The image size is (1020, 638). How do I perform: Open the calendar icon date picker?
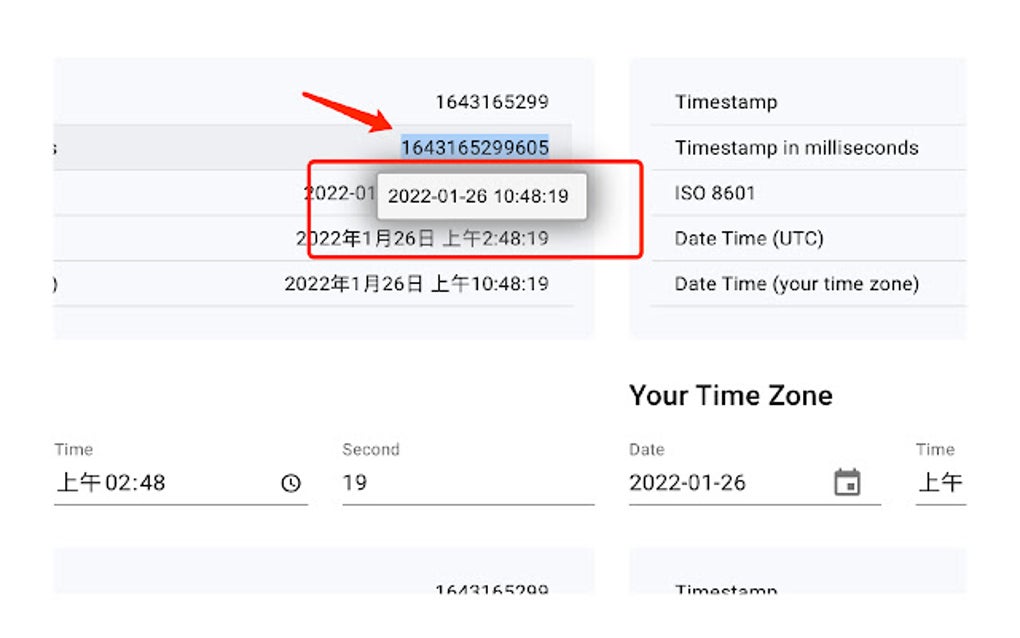tap(848, 482)
